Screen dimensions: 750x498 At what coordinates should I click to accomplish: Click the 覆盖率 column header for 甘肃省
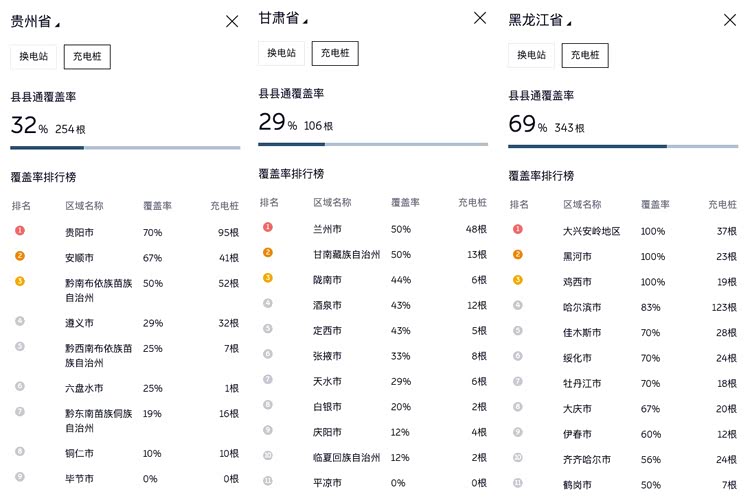pos(405,202)
